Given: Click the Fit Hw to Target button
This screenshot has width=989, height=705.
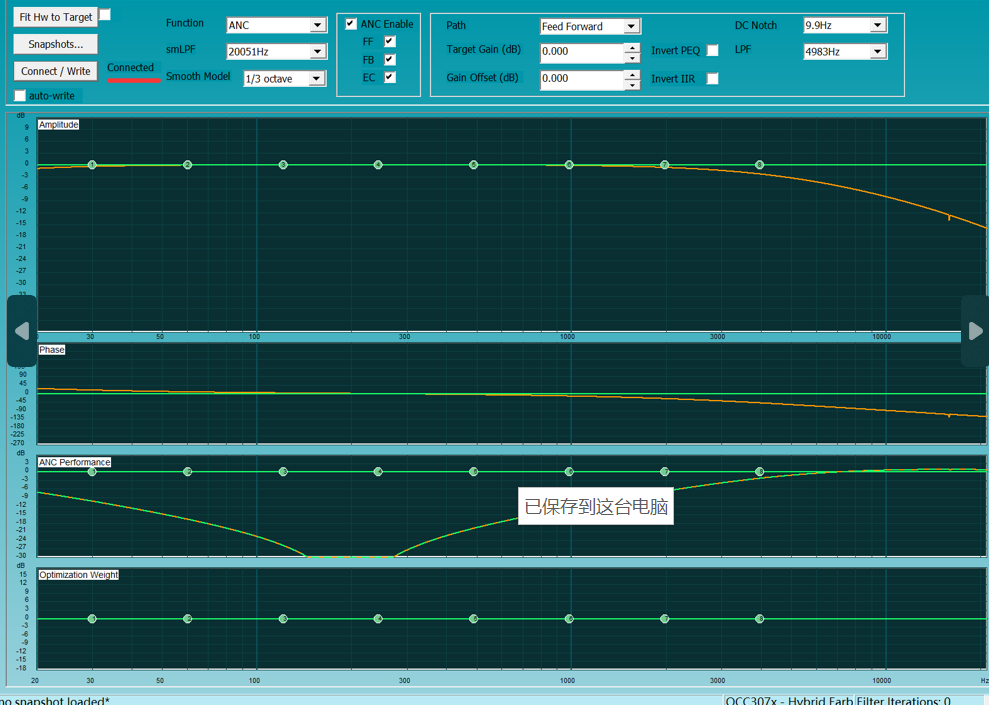Looking at the screenshot, I should click(56, 17).
